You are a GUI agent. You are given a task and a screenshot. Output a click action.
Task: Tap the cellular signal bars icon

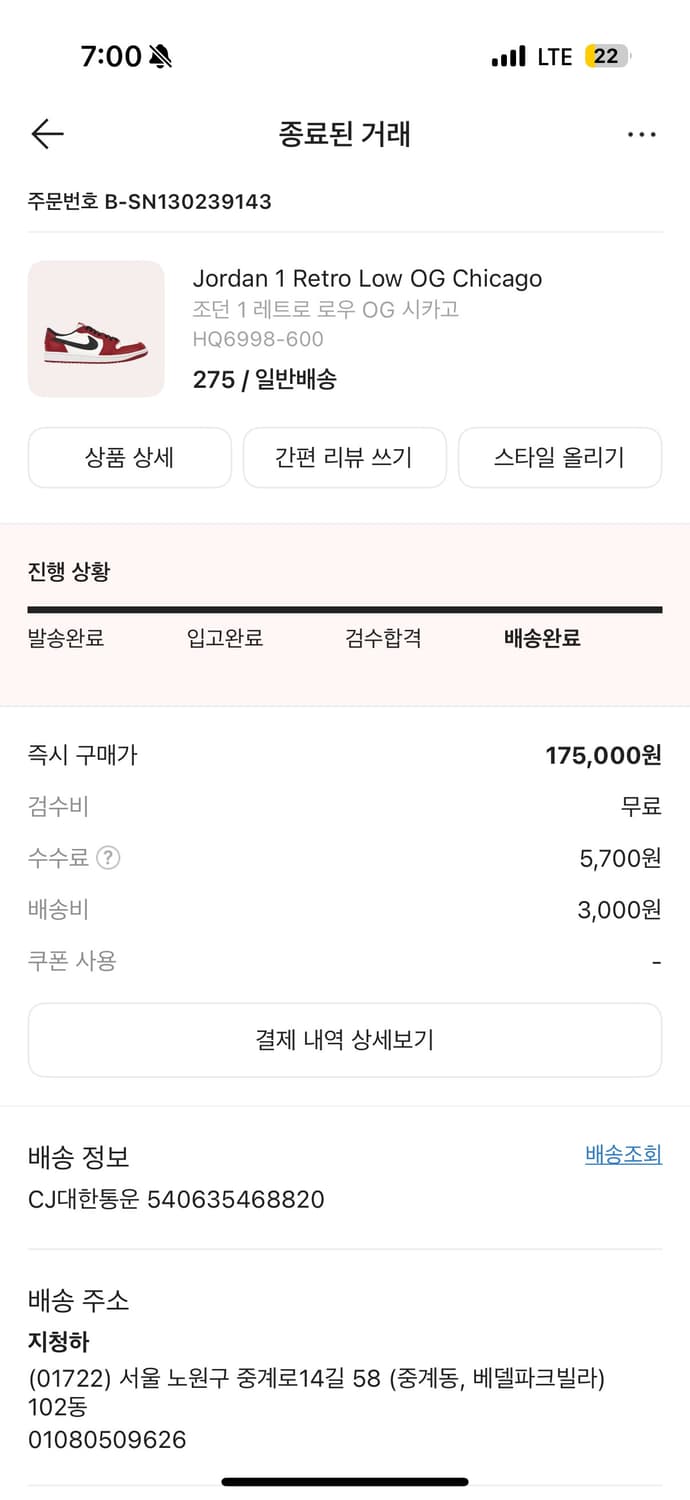tap(508, 57)
